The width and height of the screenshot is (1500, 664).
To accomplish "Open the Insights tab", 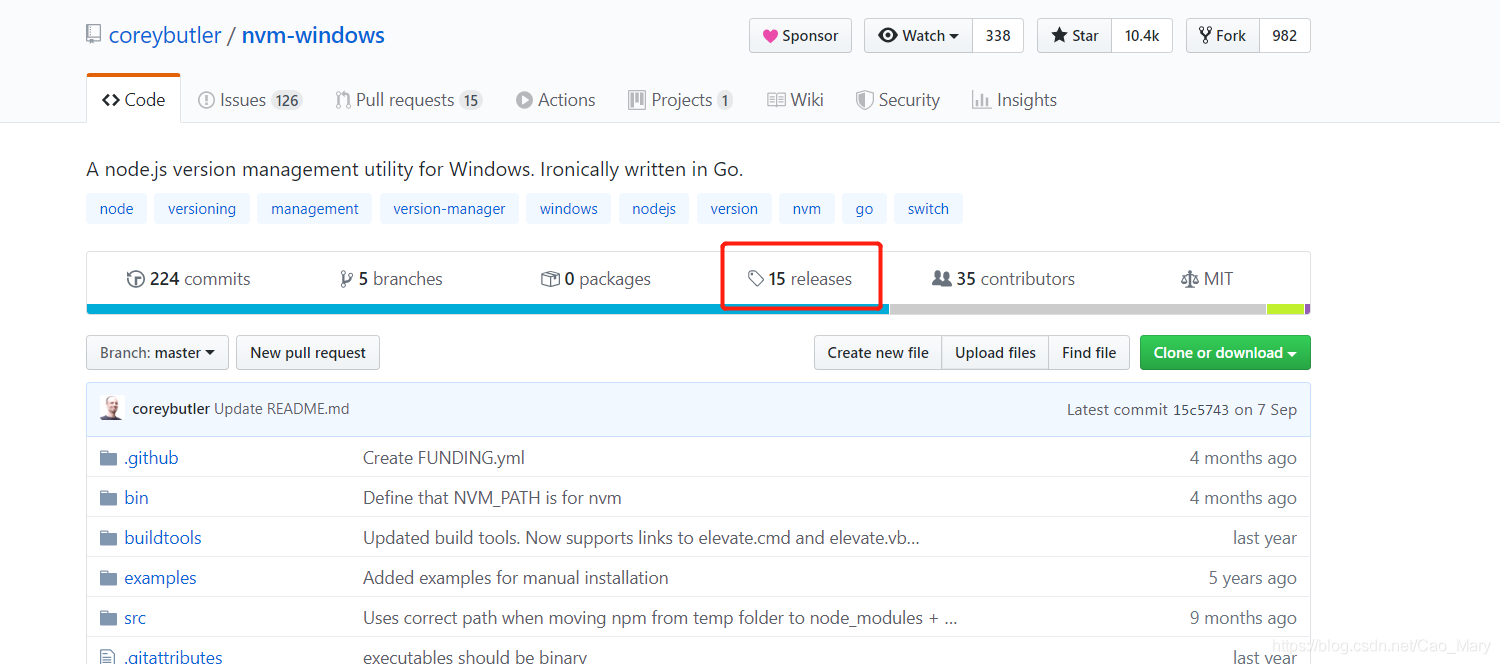I will point(1014,100).
